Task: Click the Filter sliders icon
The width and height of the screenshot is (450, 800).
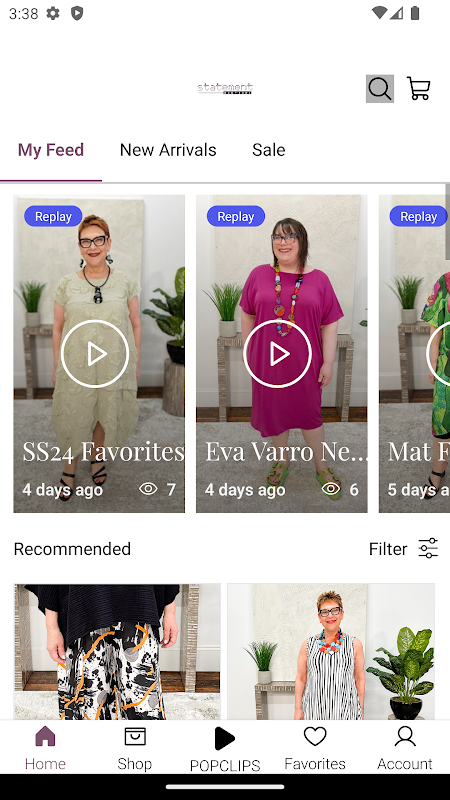Action: 428,548
